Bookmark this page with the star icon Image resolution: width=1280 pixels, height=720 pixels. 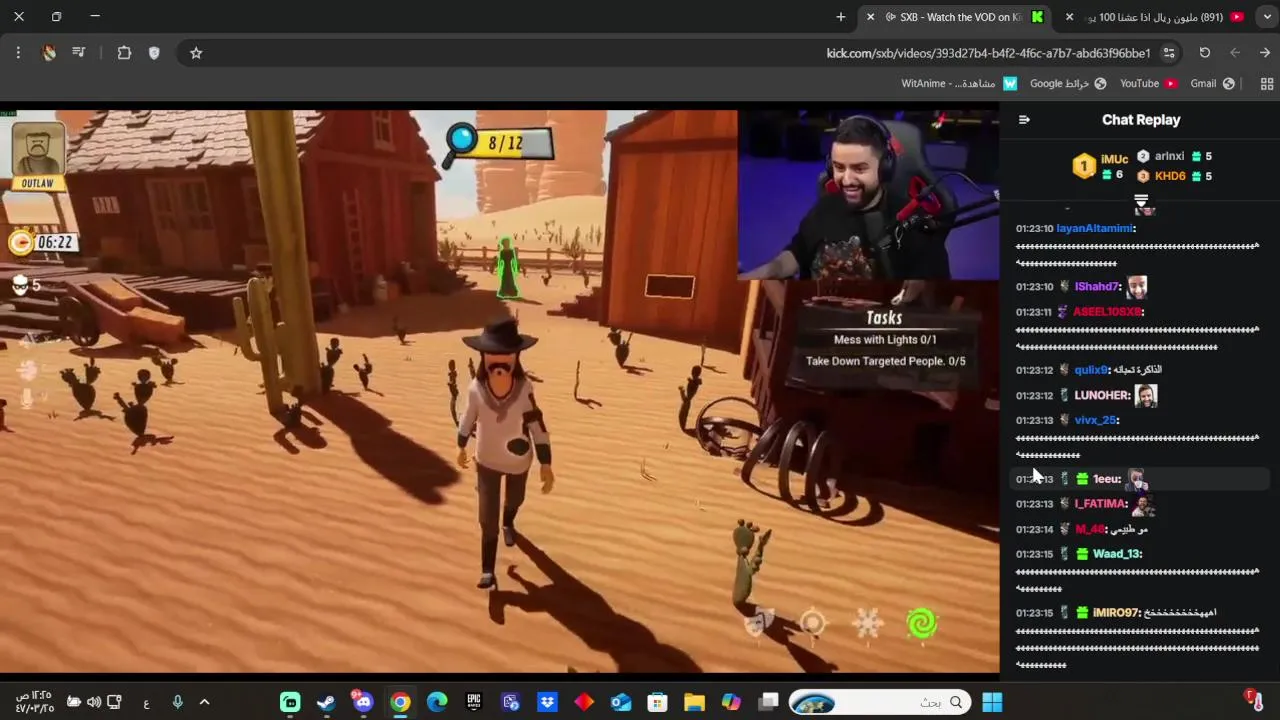click(x=196, y=53)
